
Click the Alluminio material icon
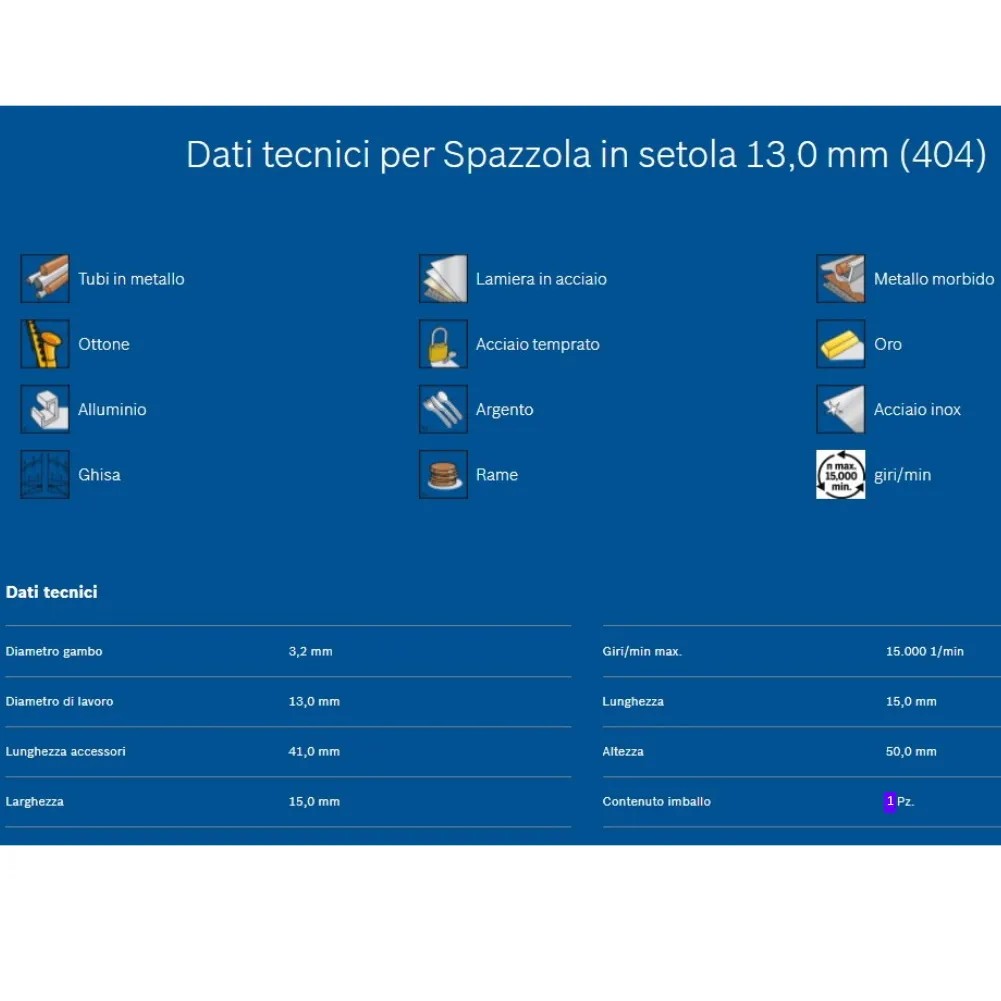pos(45,409)
